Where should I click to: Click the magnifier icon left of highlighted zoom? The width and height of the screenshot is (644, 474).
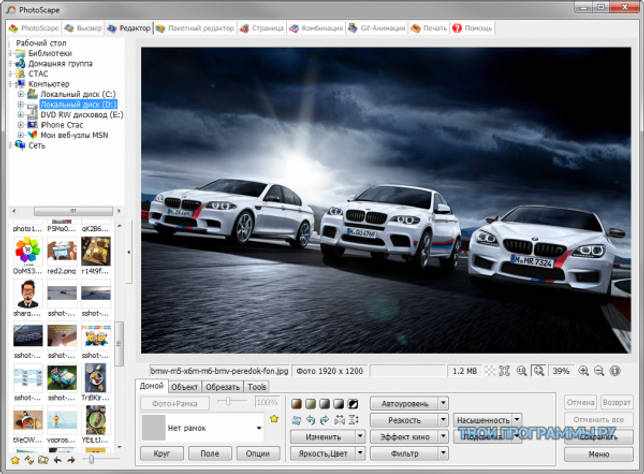tap(522, 371)
